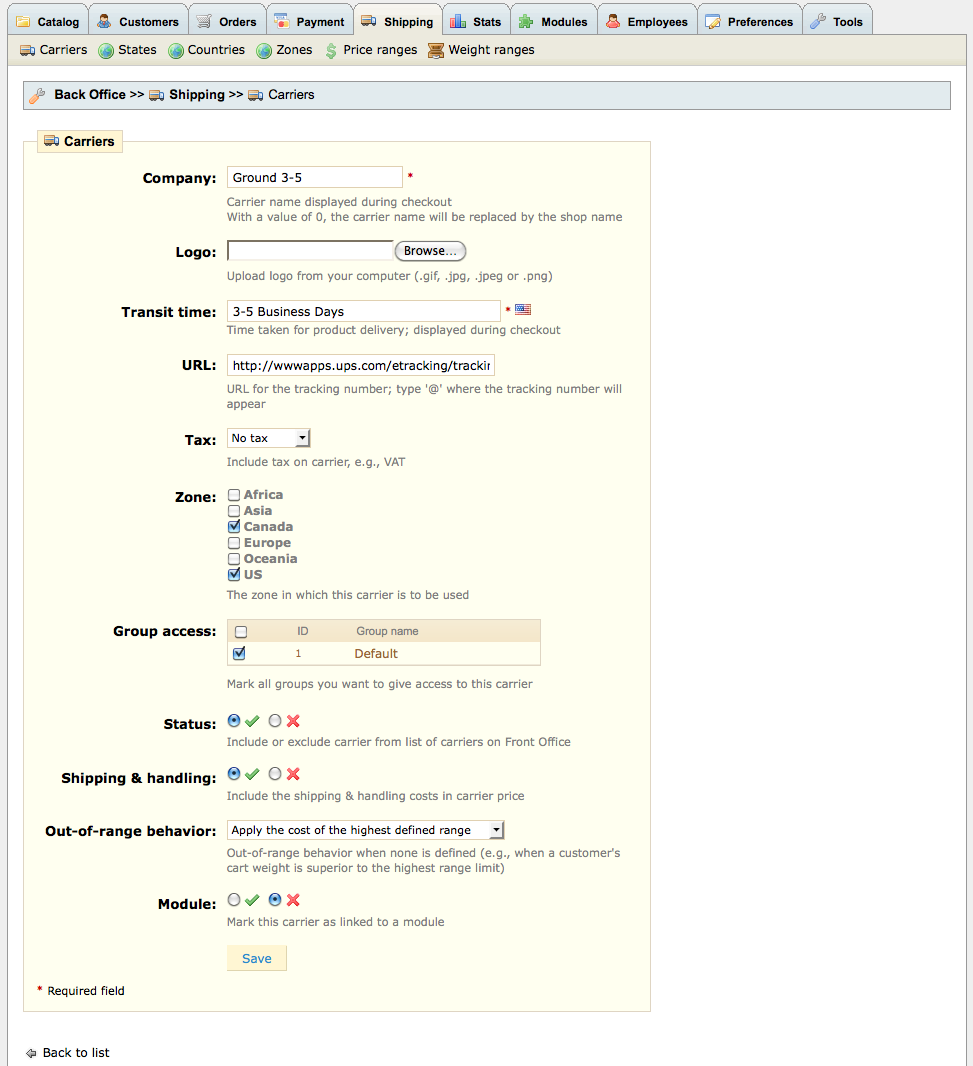Save the carrier settings
Screen dimensions: 973x1066
point(257,959)
